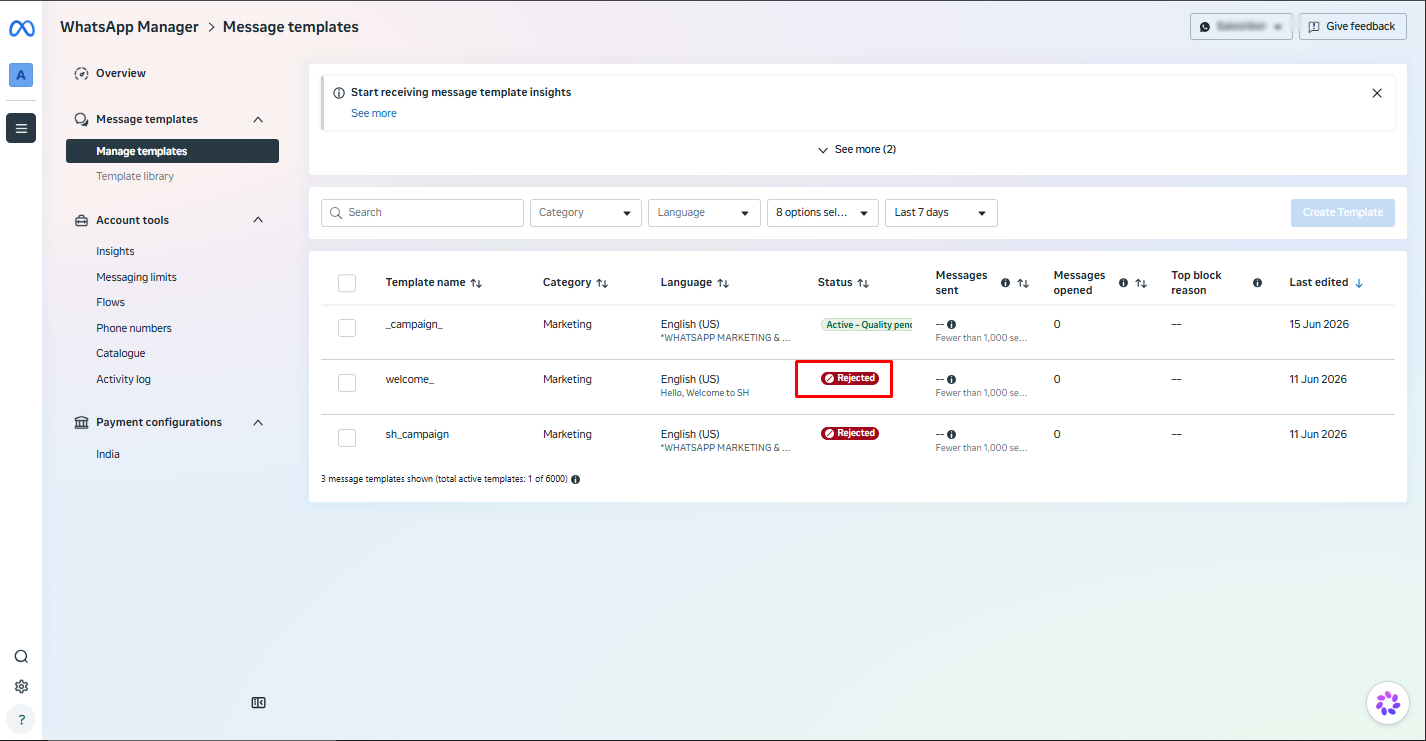Open the welcome_ template name
Screen dimensions: 1426x741
click(410, 379)
